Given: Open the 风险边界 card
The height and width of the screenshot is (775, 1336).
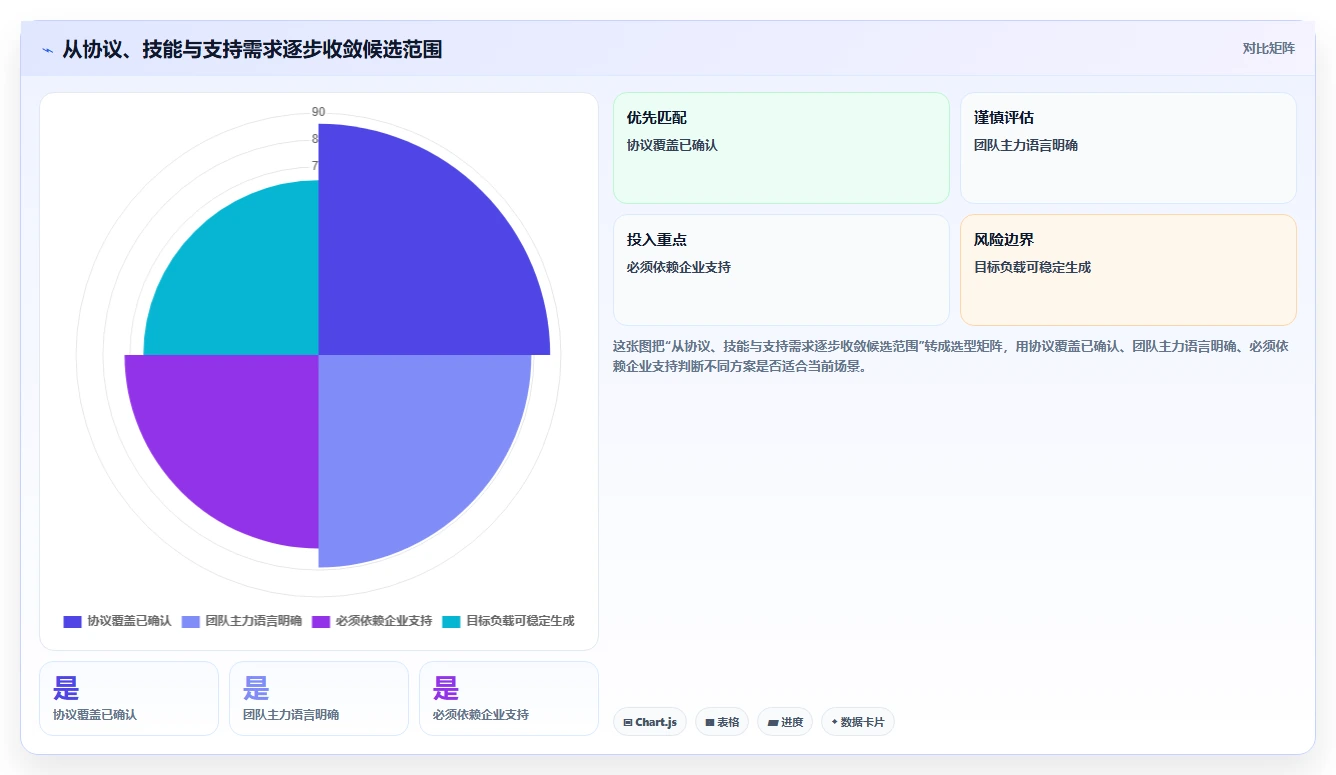Looking at the screenshot, I should (1128, 270).
